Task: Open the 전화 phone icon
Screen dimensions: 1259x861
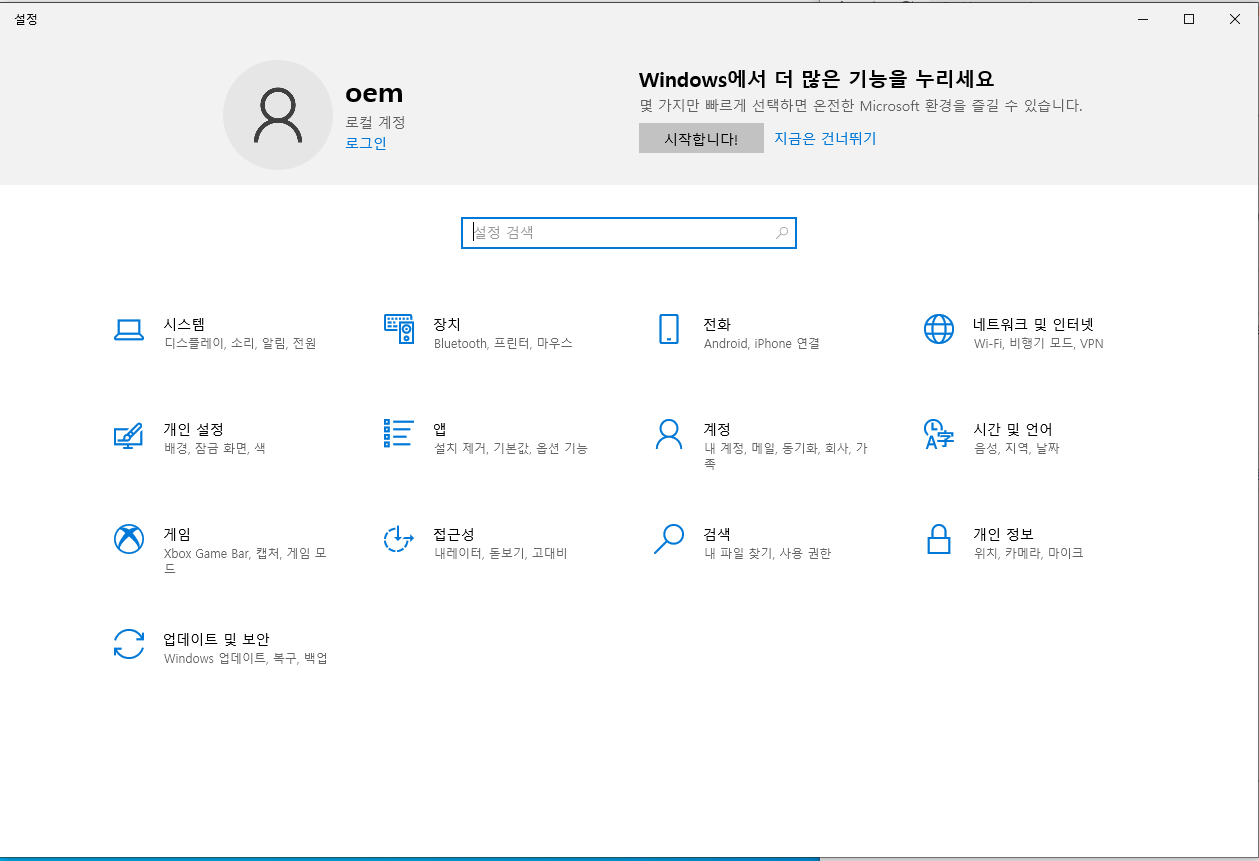Action: pos(669,329)
